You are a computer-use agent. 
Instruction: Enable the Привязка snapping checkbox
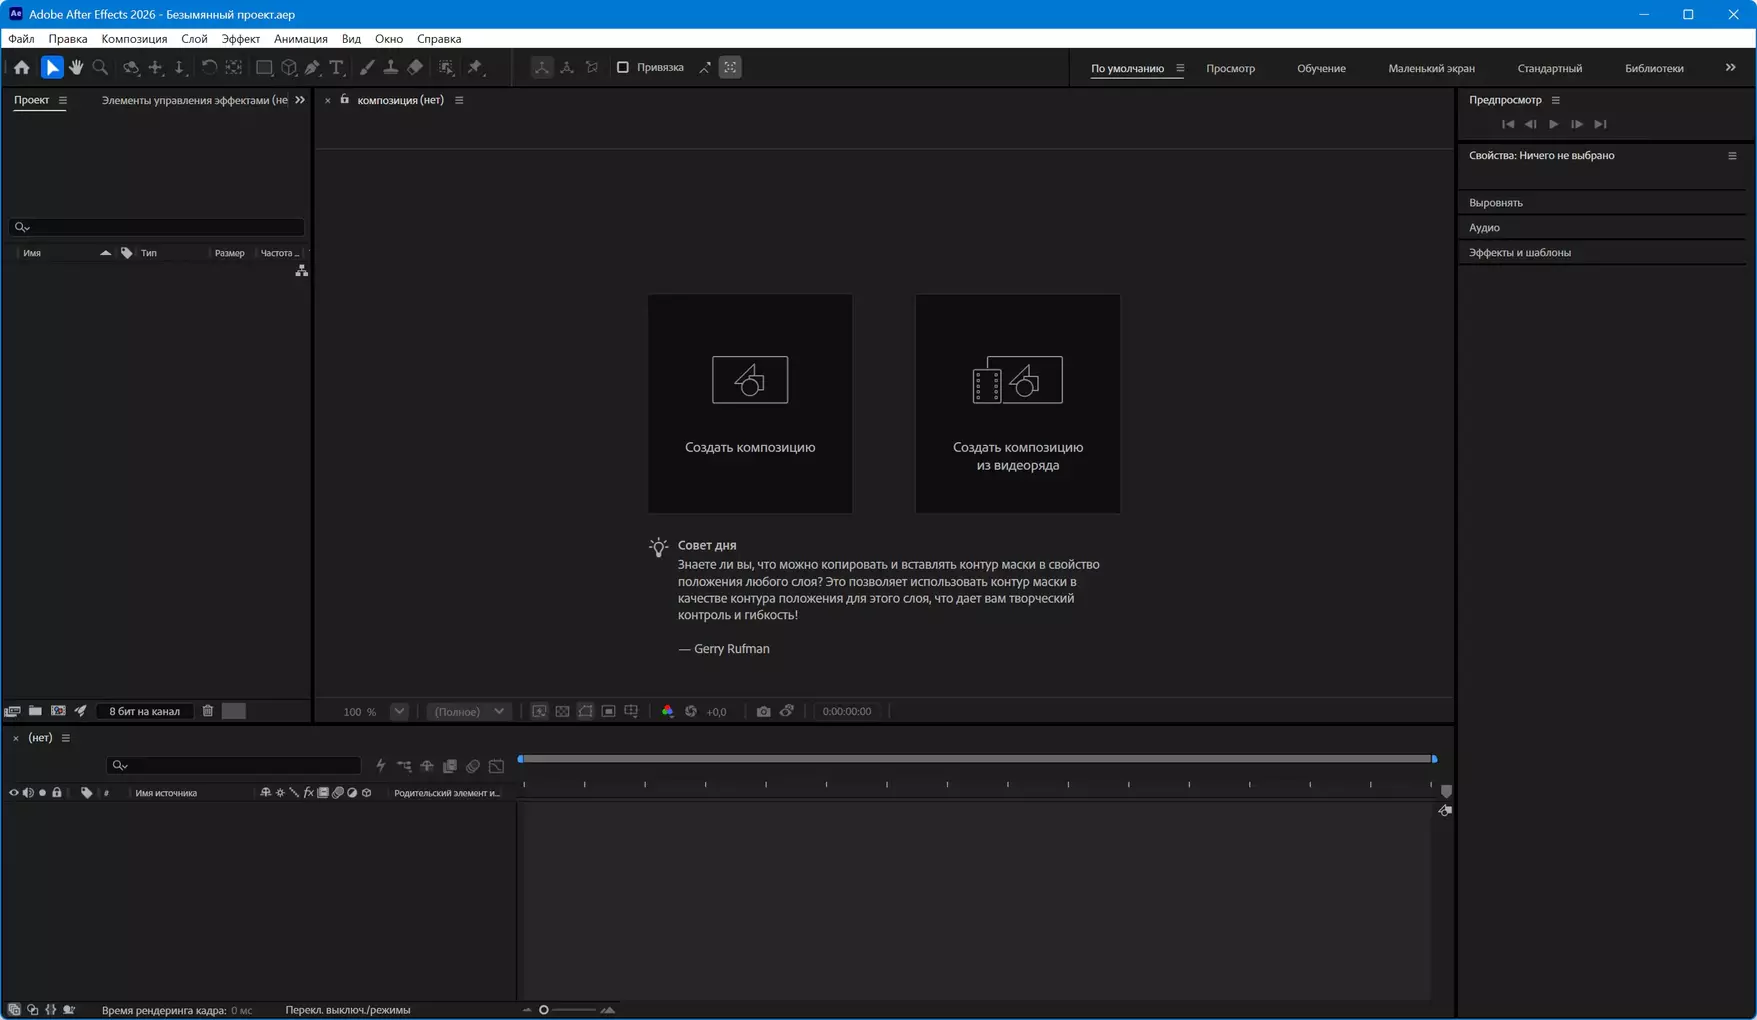[623, 68]
